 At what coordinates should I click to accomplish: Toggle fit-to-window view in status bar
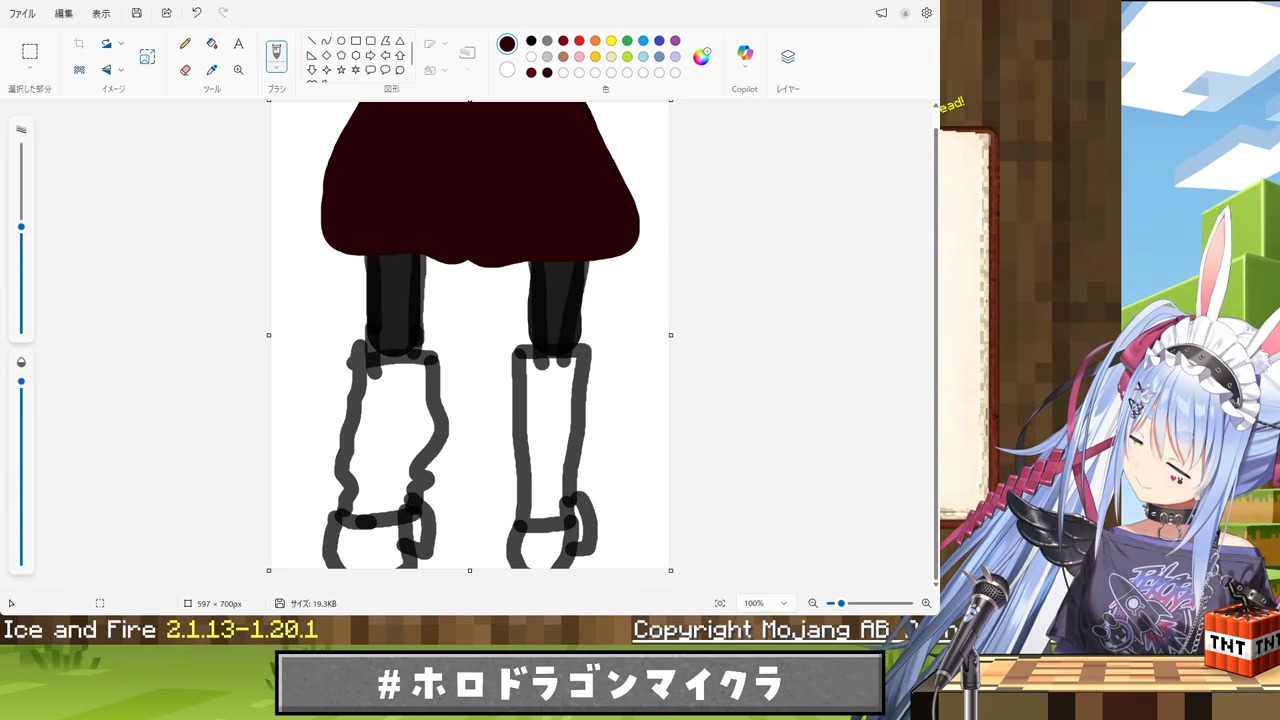click(720, 603)
